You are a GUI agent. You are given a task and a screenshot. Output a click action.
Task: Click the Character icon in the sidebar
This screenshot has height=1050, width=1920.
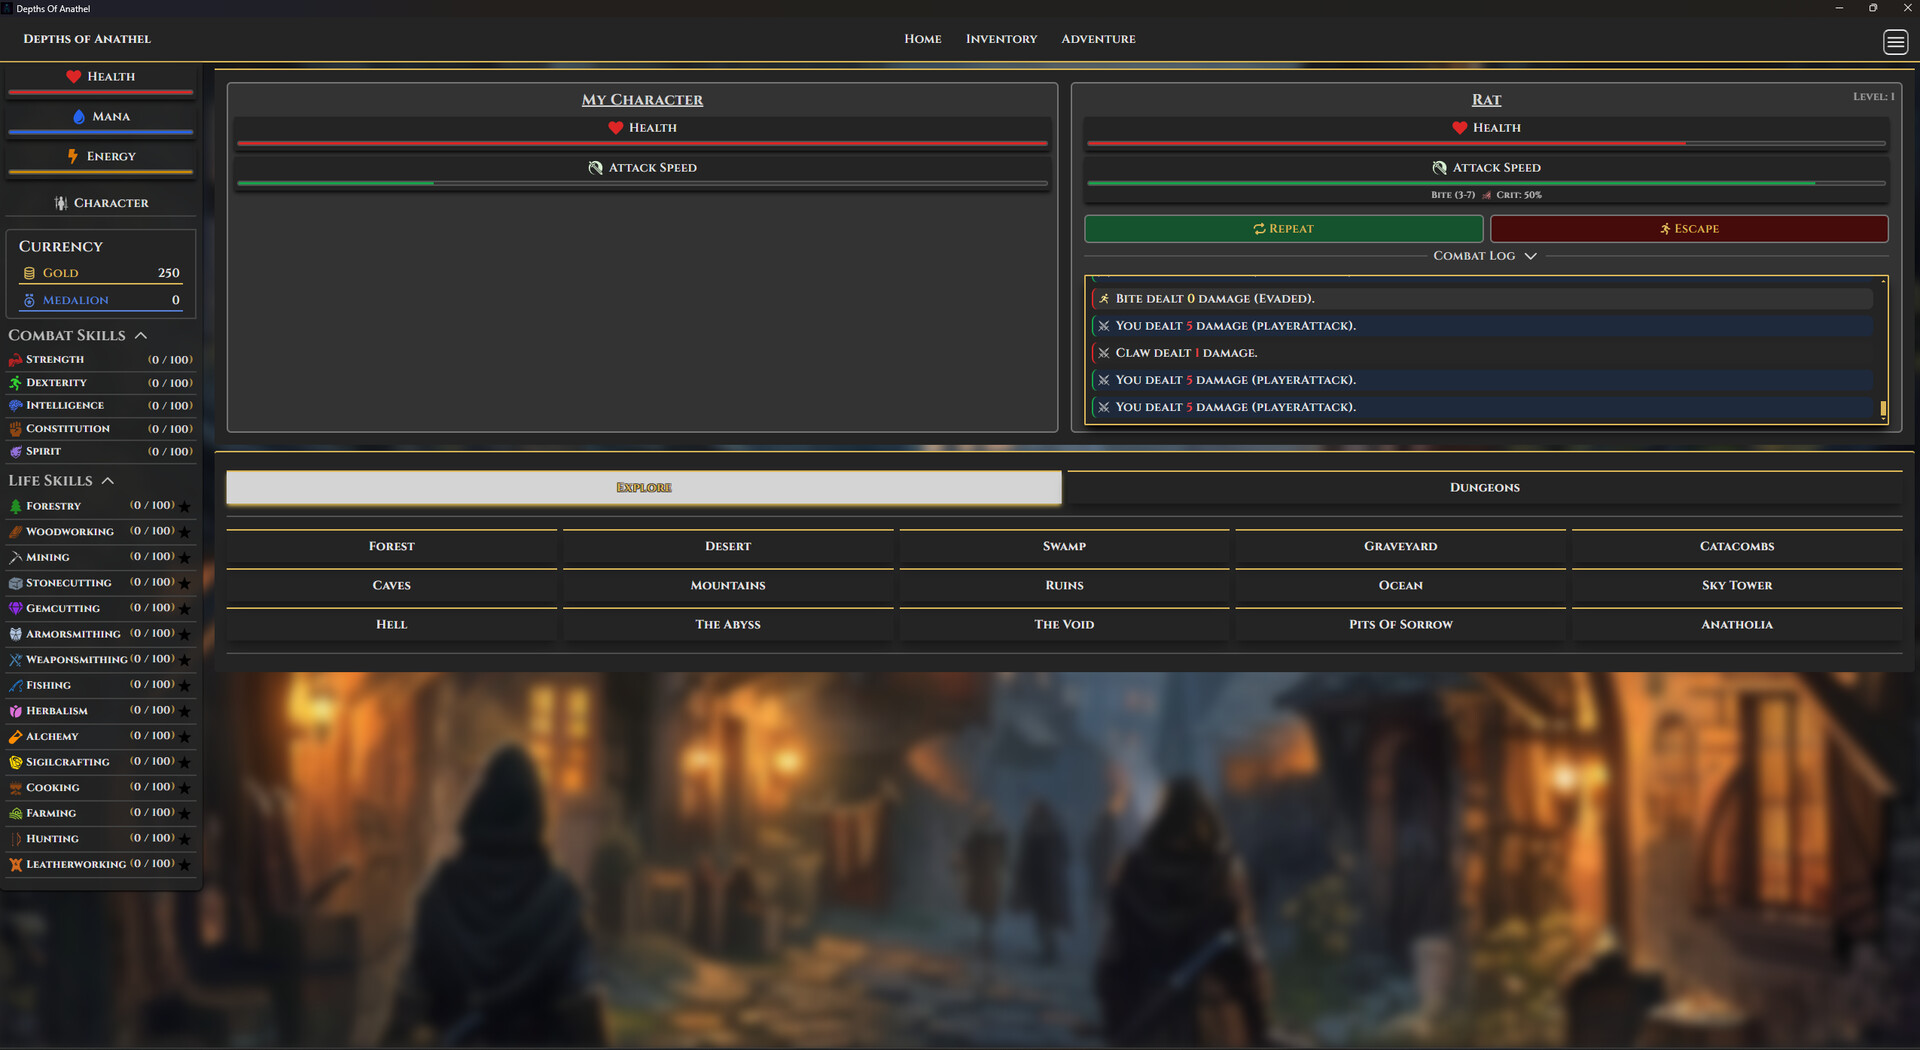(x=60, y=202)
